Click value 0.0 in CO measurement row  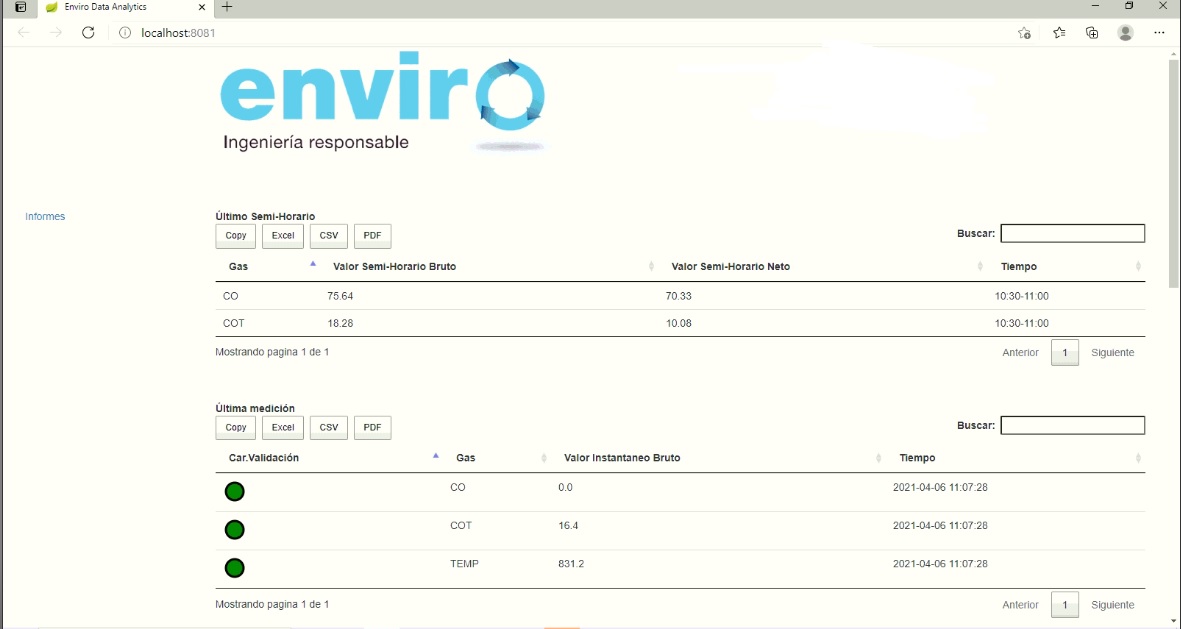(566, 487)
